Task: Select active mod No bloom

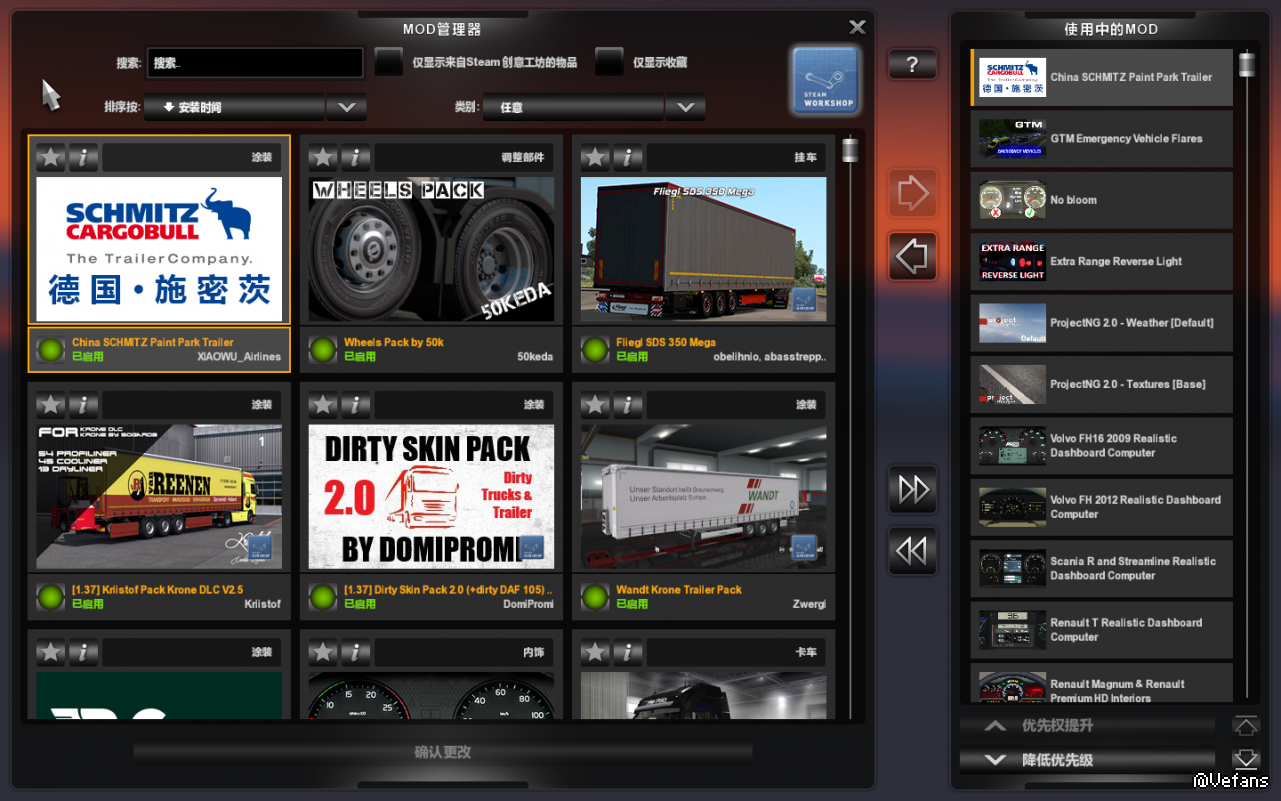Action: pyautogui.click(x=1102, y=200)
